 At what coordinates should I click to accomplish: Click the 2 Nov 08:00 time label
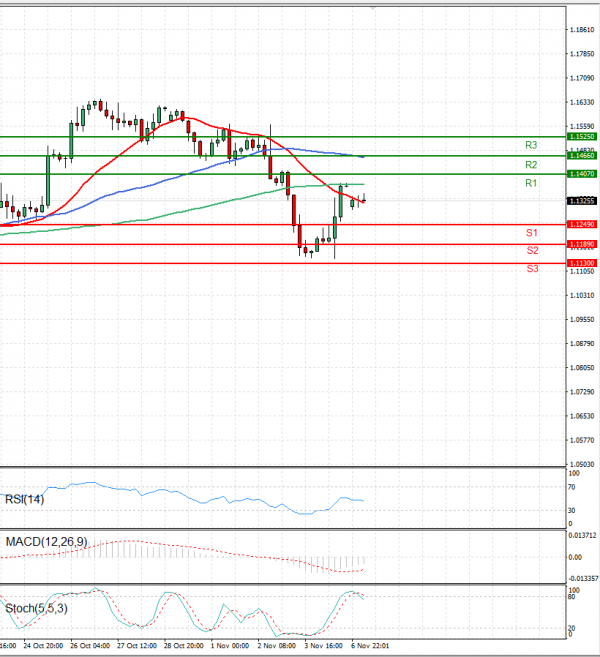(277, 646)
